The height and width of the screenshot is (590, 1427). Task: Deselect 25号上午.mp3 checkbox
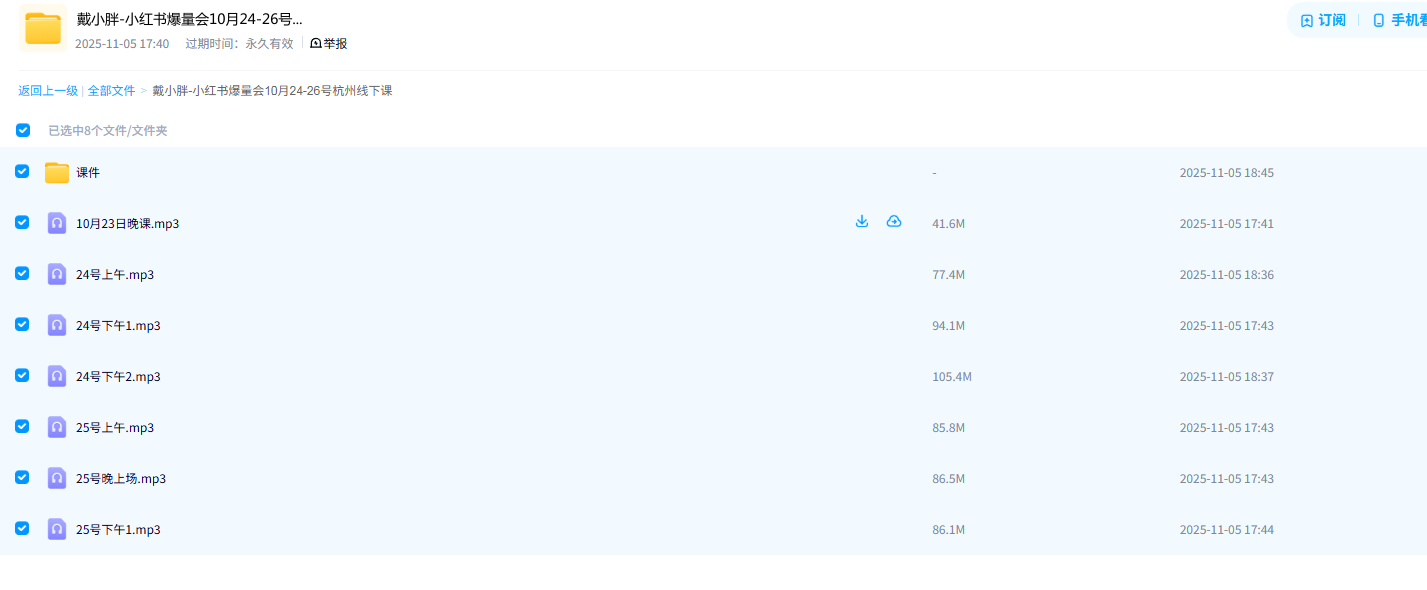click(22, 427)
